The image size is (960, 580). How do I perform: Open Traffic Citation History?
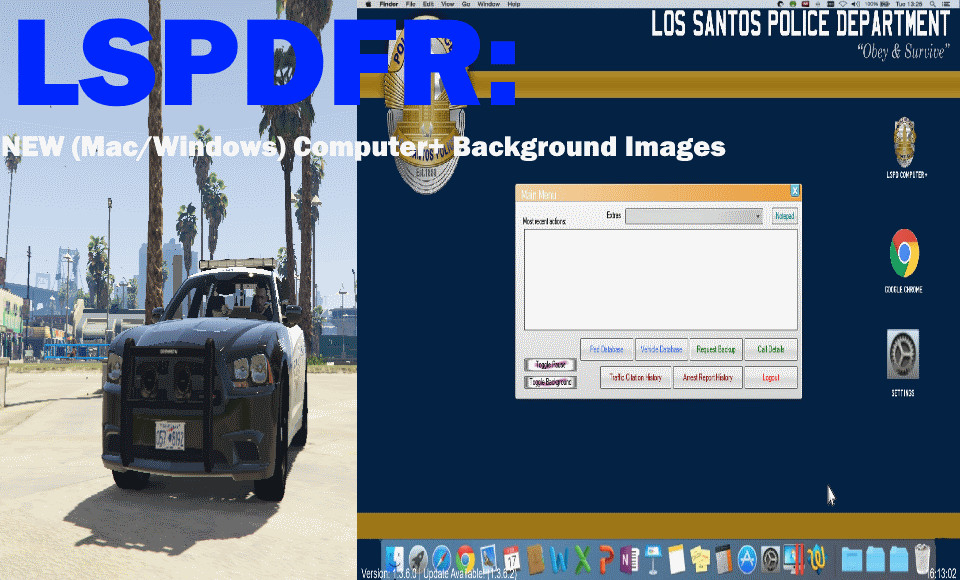(x=636, y=377)
